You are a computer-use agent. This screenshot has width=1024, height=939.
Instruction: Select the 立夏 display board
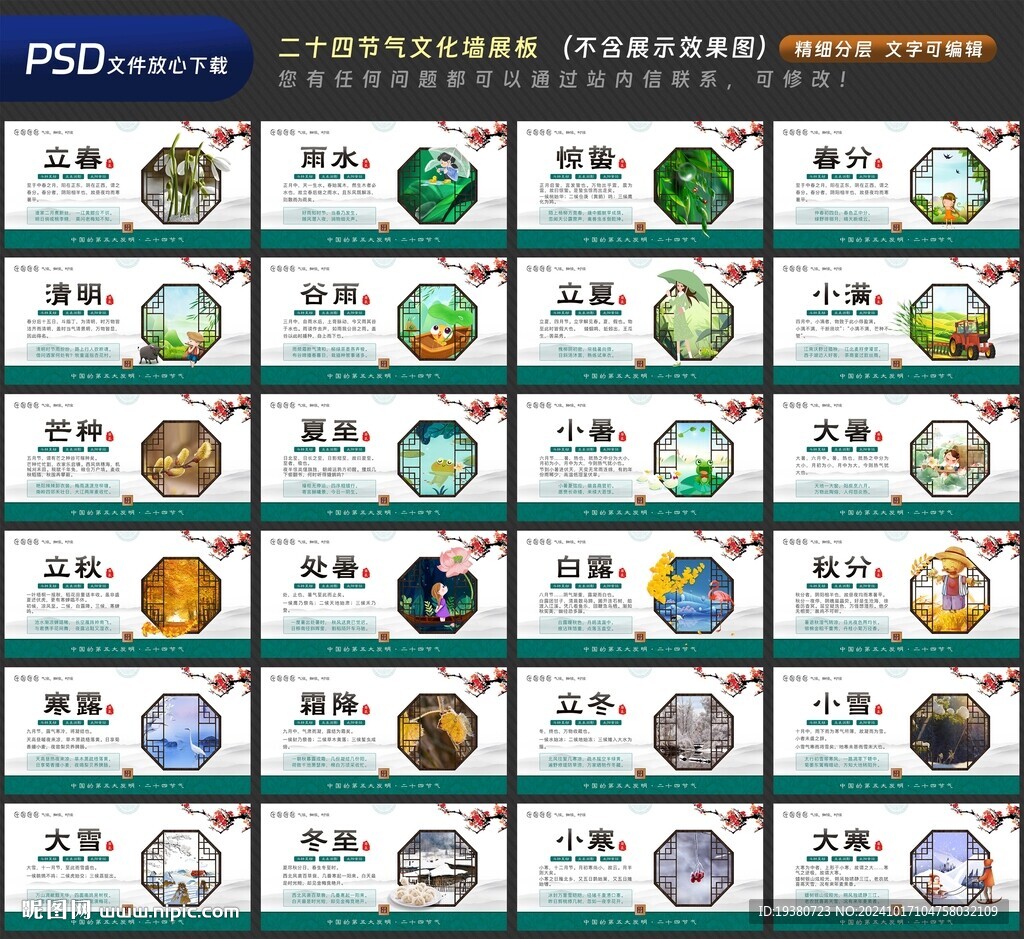(x=640, y=321)
